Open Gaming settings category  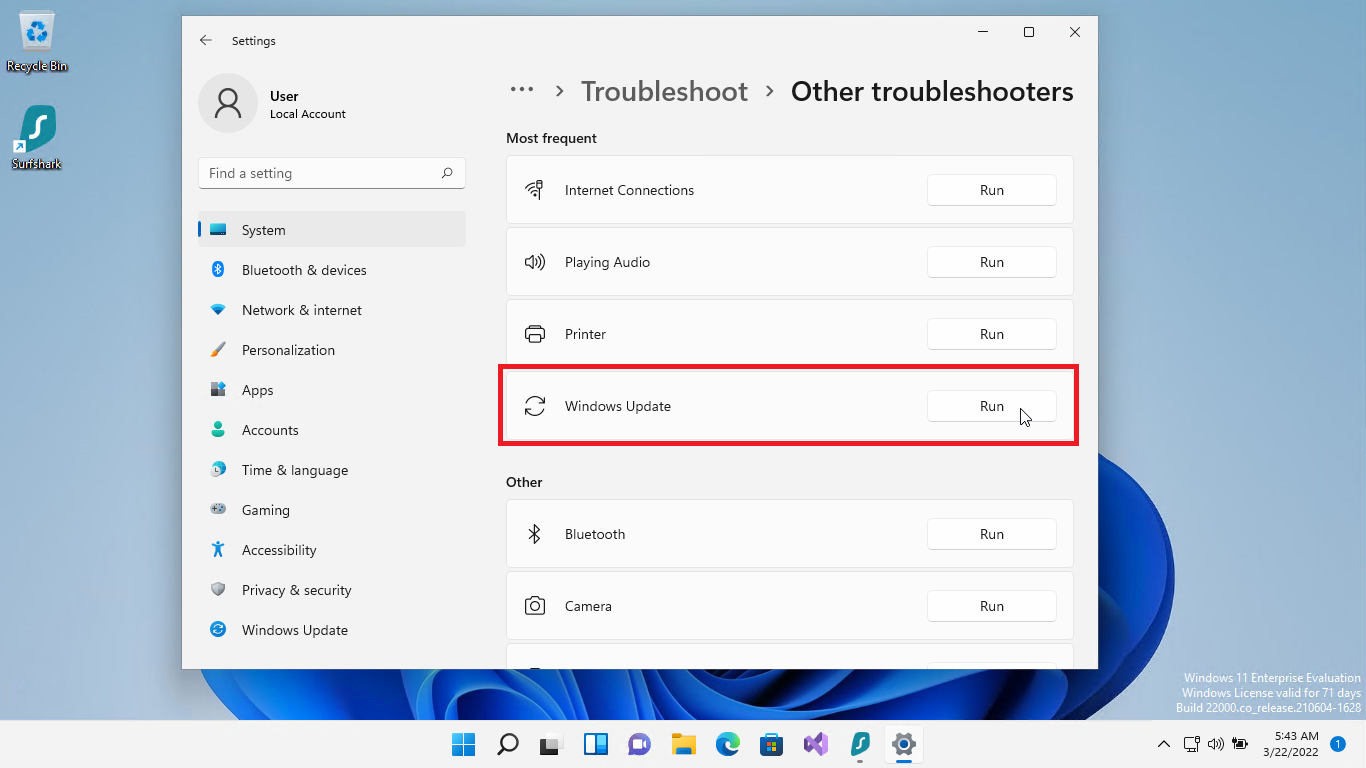click(332, 510)
